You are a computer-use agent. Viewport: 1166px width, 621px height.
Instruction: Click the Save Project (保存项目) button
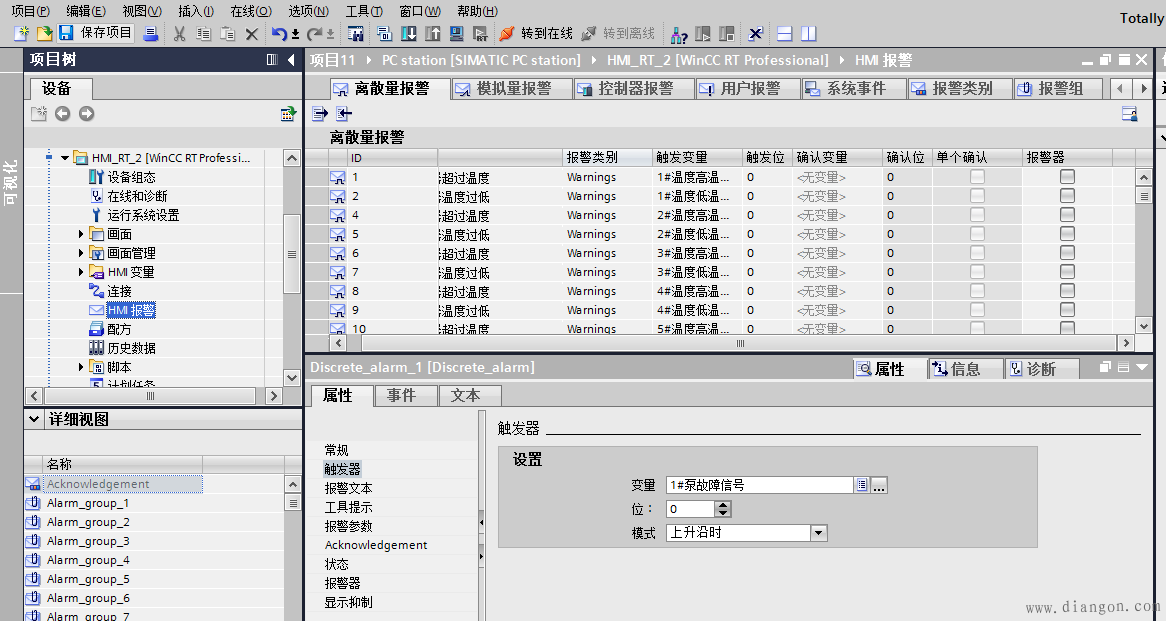pyautogui.click(x=96, y=33)
